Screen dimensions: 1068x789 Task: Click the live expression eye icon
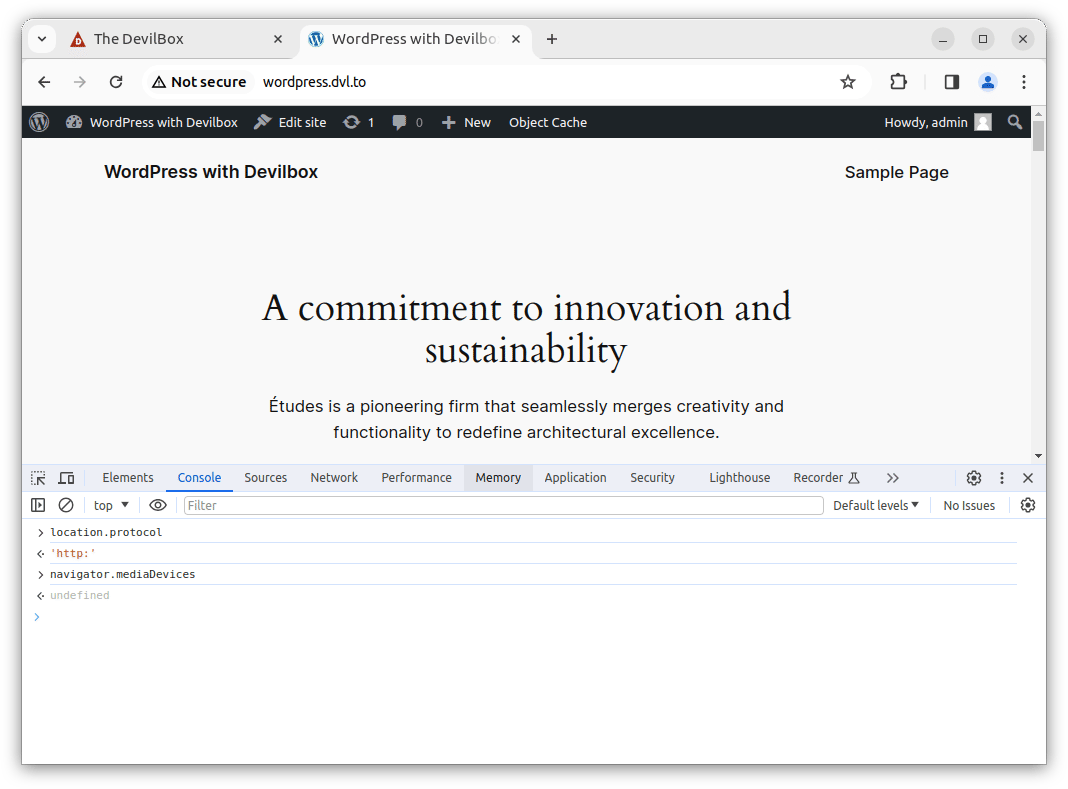(x=157, y=506)
